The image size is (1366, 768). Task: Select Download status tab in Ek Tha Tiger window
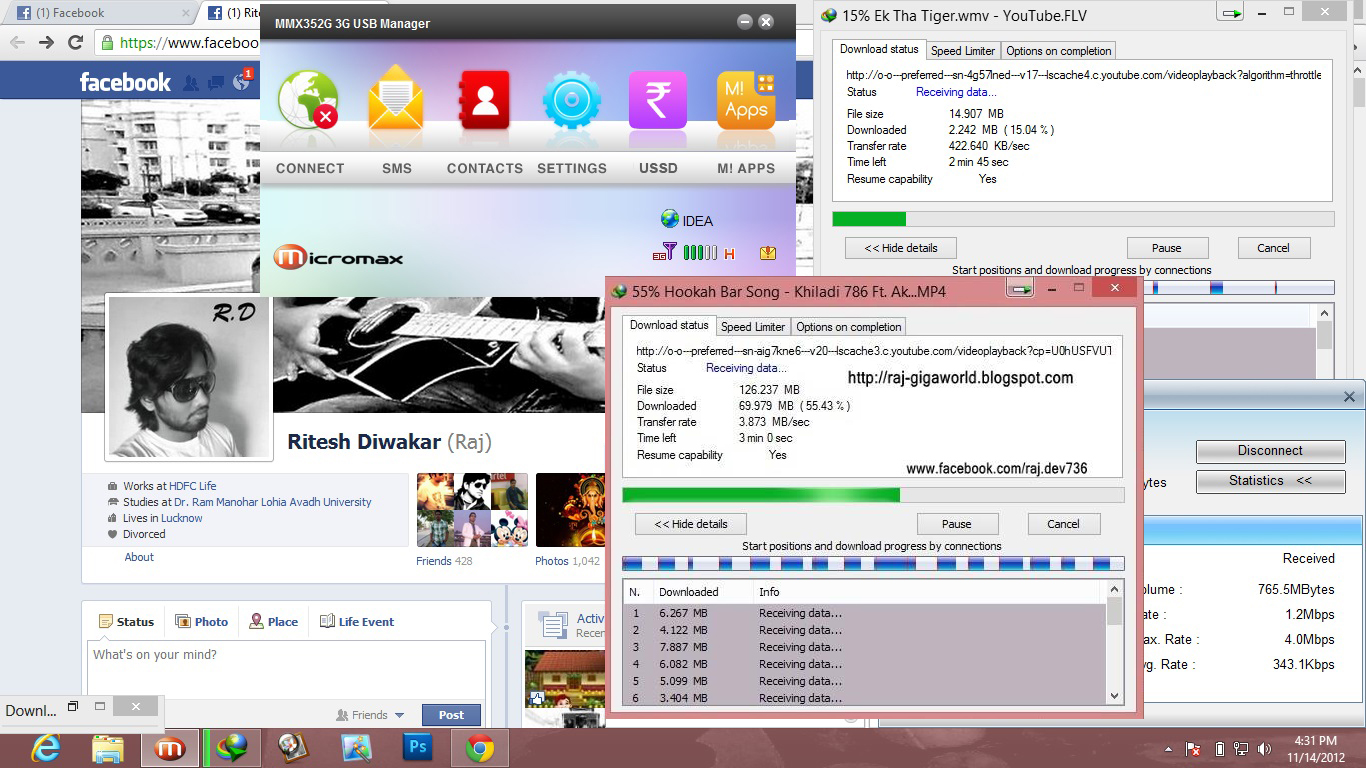(879, 49)
